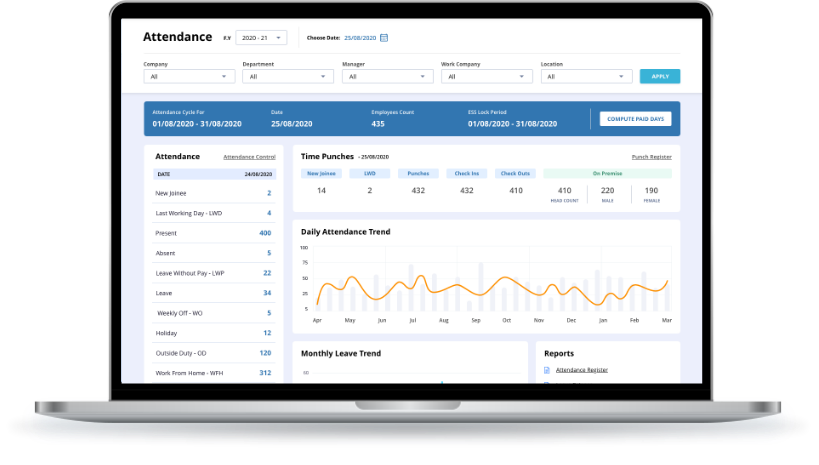Click the Sep label on trend chart
819x465 pixels.
pos(476,320)
